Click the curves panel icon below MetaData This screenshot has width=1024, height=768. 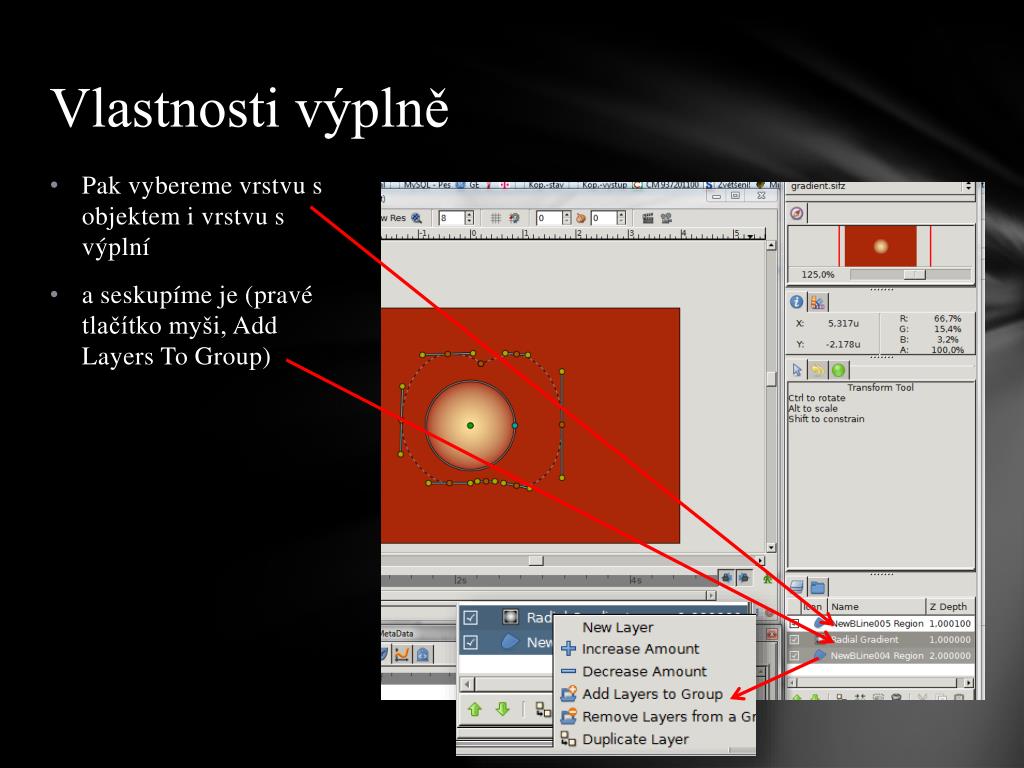(x=402, y=654)
